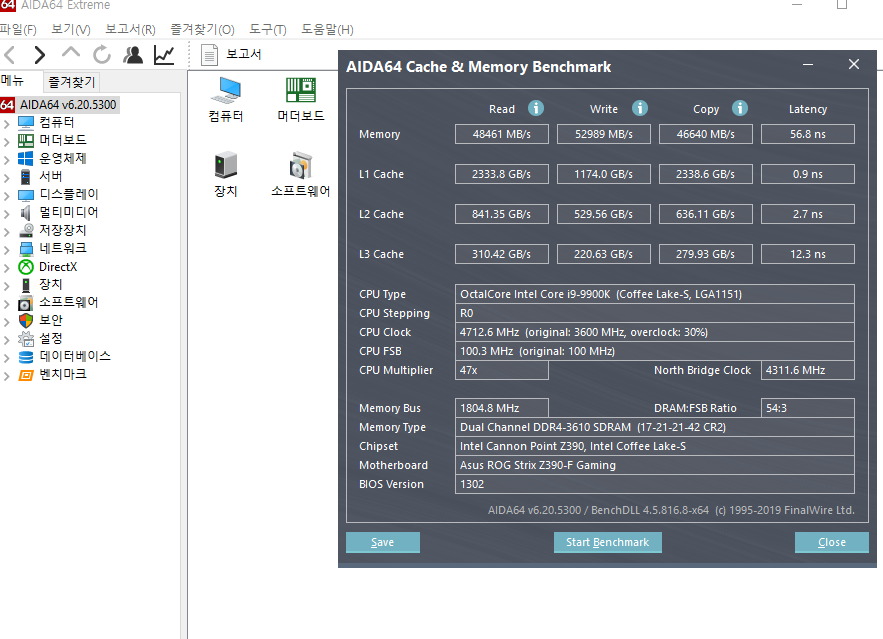
Task: Click the North Bridge Clock 4311.6 MHz value
Action: click(808, 370)
